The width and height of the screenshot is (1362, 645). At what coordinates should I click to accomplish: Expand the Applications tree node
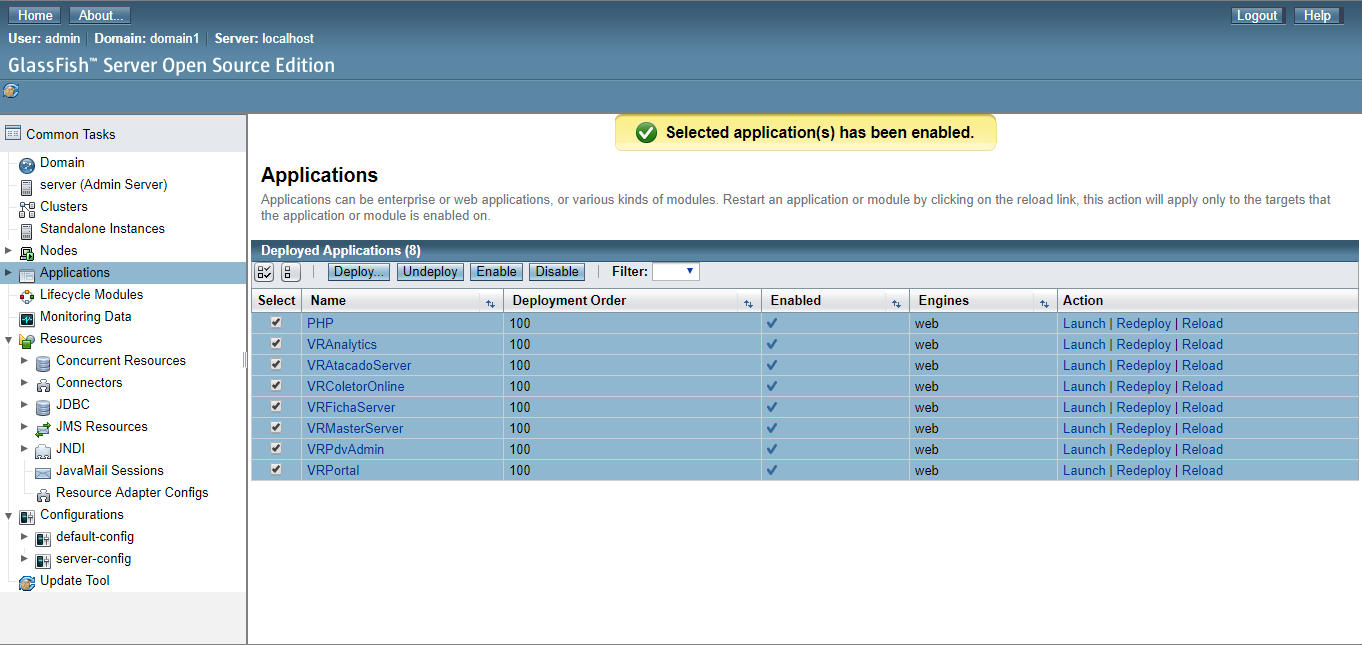pos(9,272)
